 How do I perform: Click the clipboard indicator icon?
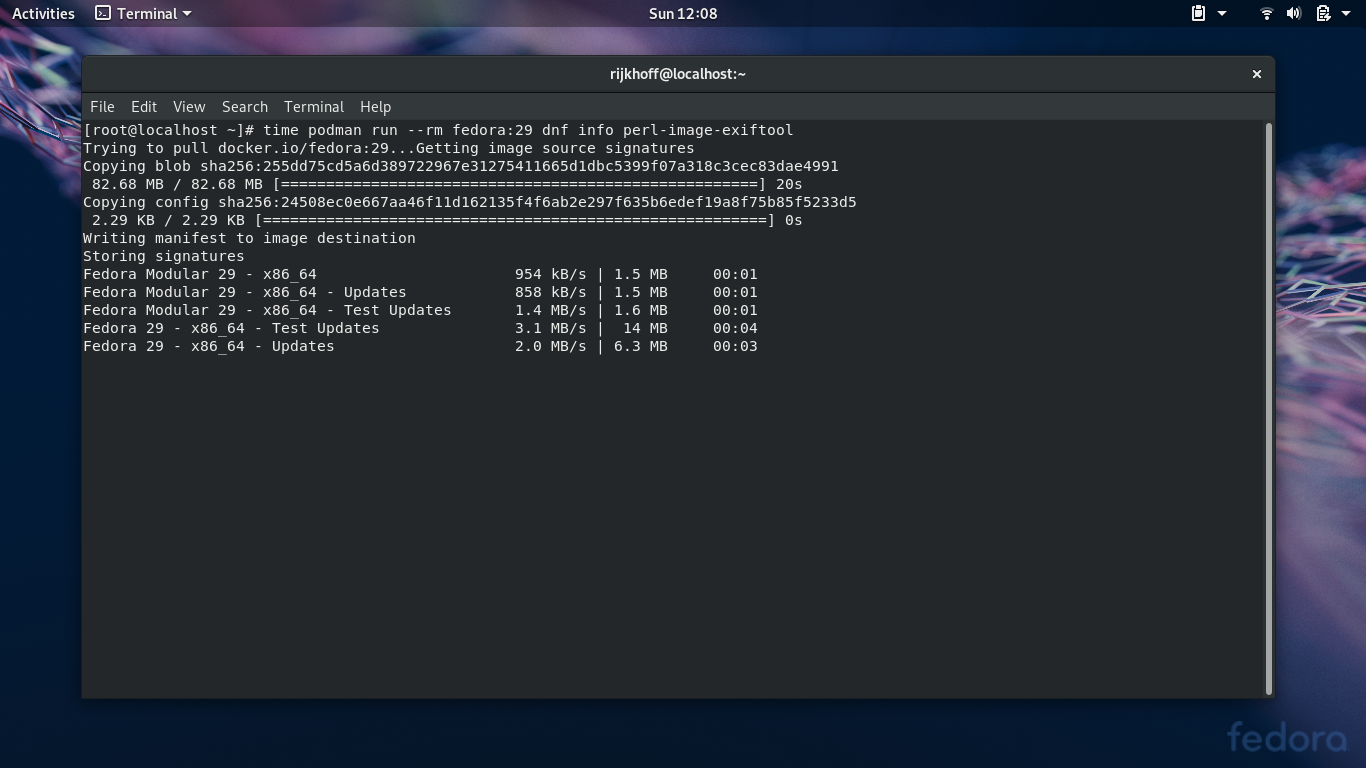point(1198,13)
